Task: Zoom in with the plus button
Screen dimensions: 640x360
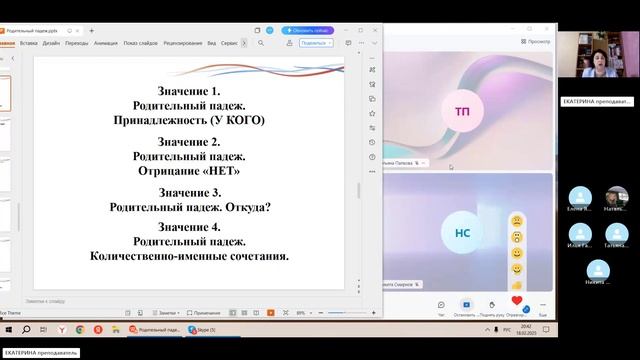Action: 373,313
